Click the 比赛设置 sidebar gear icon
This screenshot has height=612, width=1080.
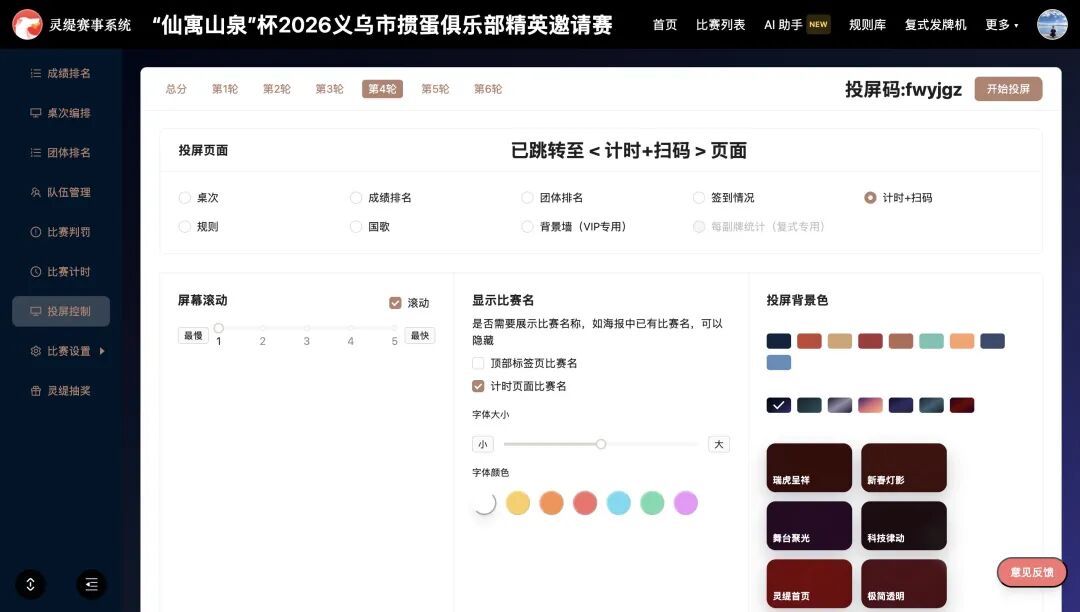tap(35, 351)
